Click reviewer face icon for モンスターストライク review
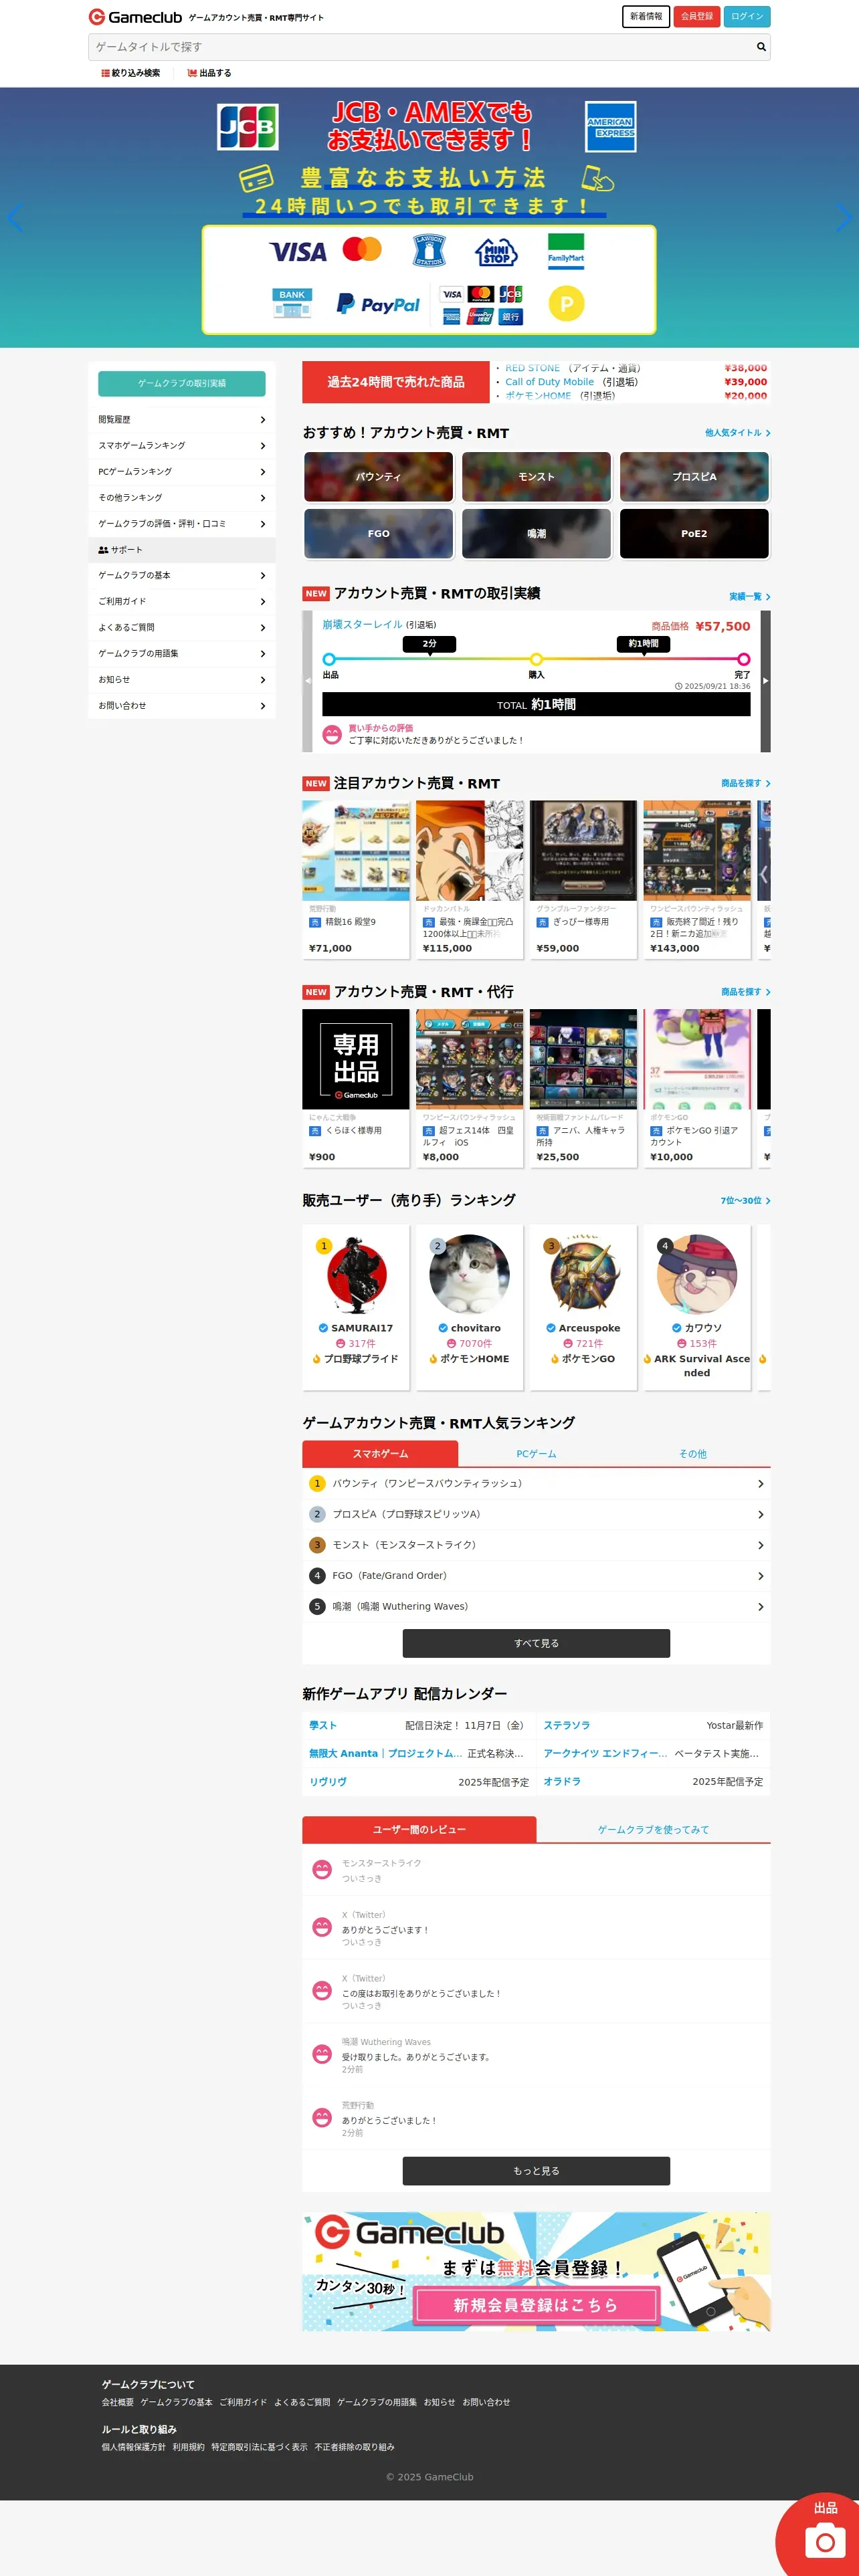This screenshot has width=859, height=2576. point(322,1869)
